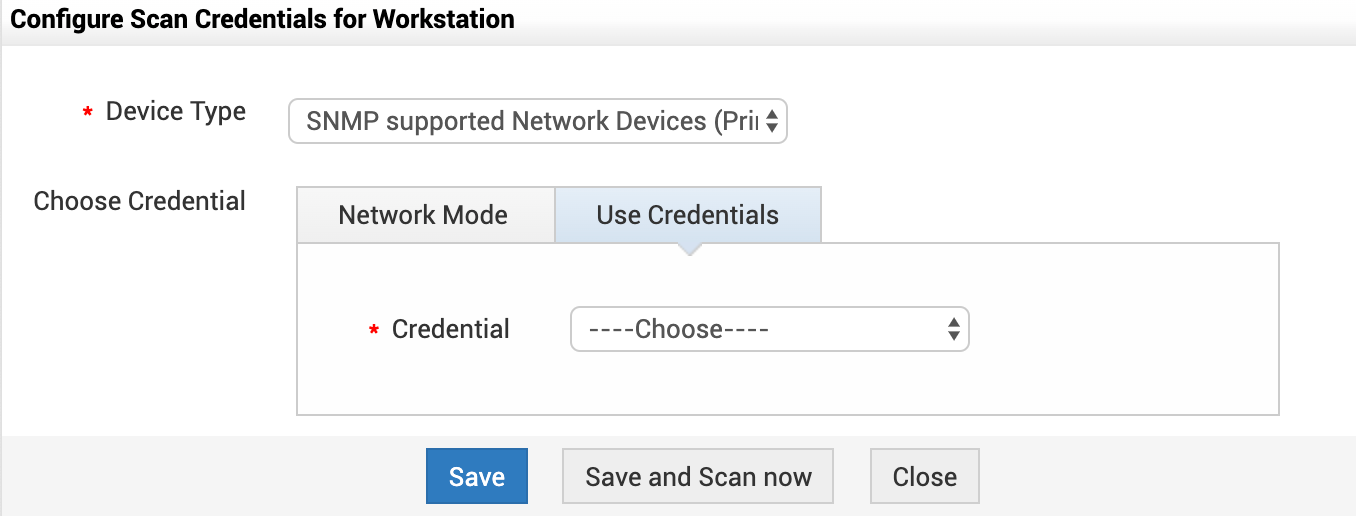Click the red asterisk beside Device Type

(88, 114)
